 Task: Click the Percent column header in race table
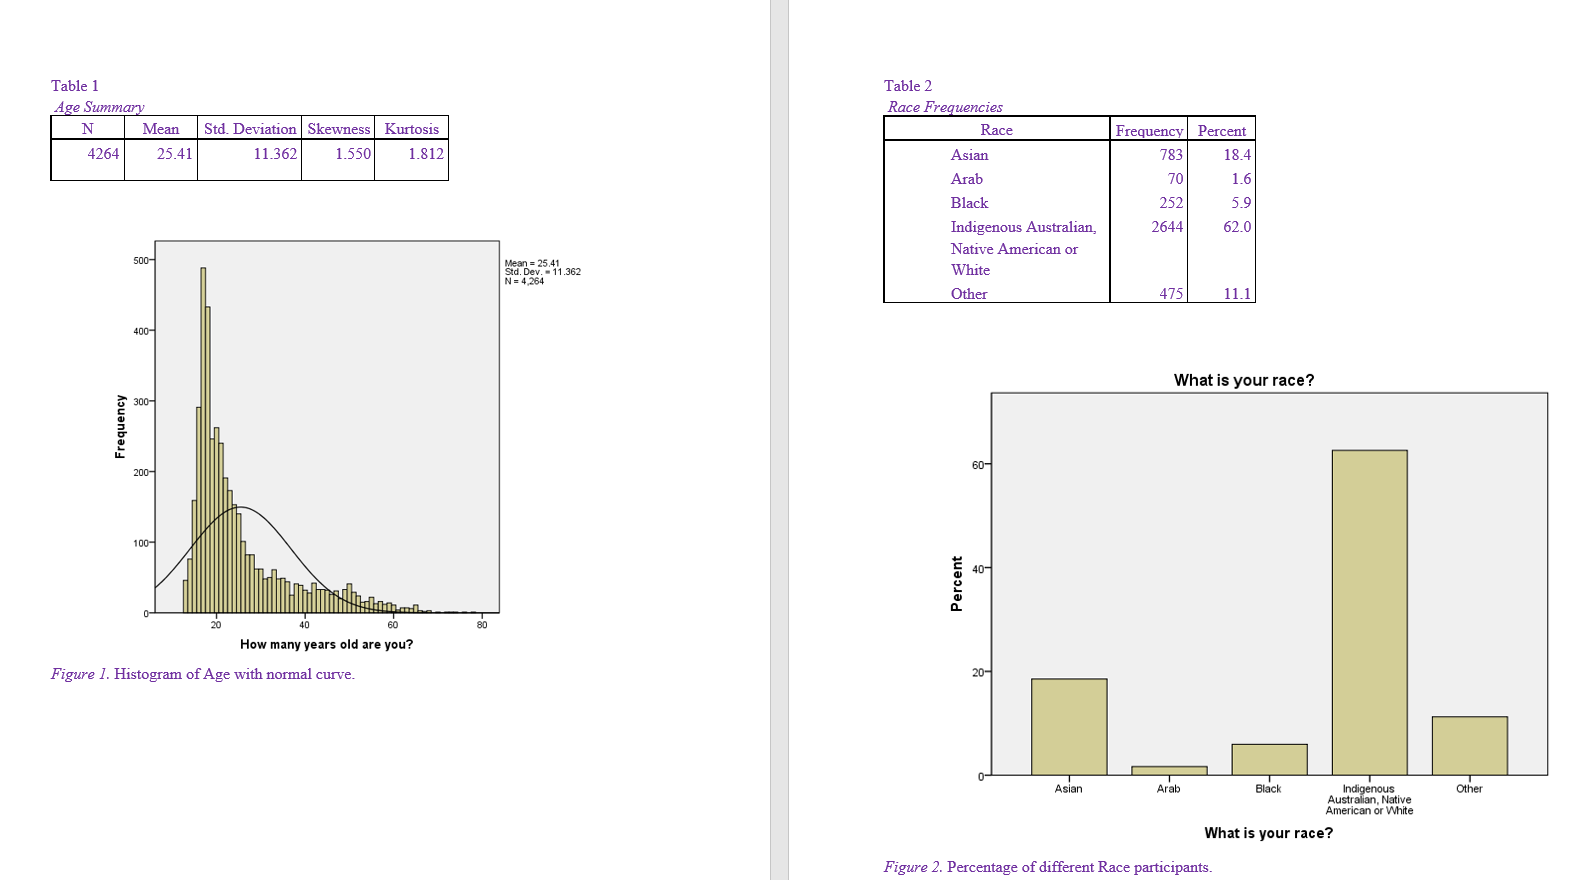(1221, 131)
